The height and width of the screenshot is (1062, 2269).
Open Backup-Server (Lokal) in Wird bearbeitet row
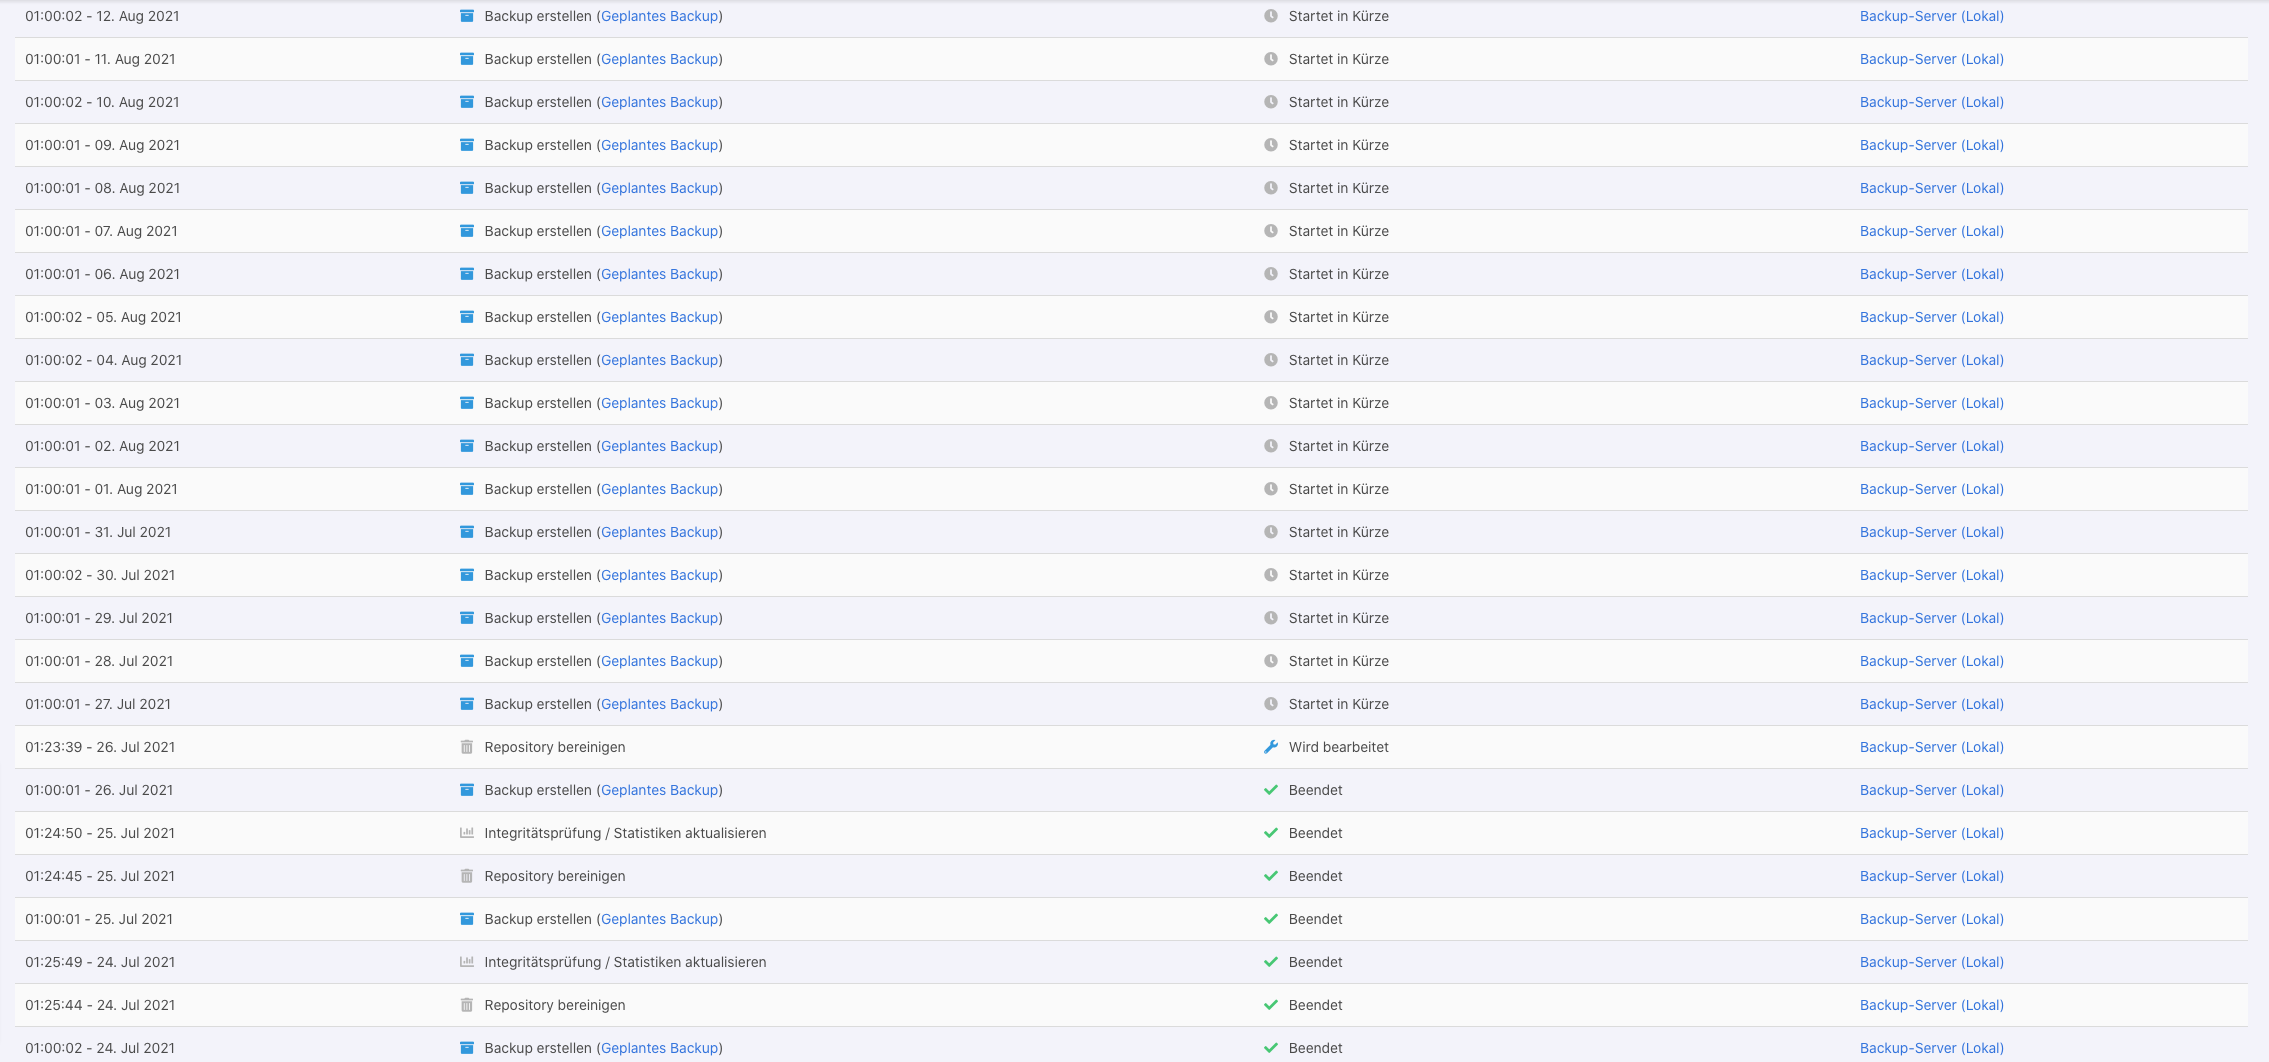[1931, 747]
